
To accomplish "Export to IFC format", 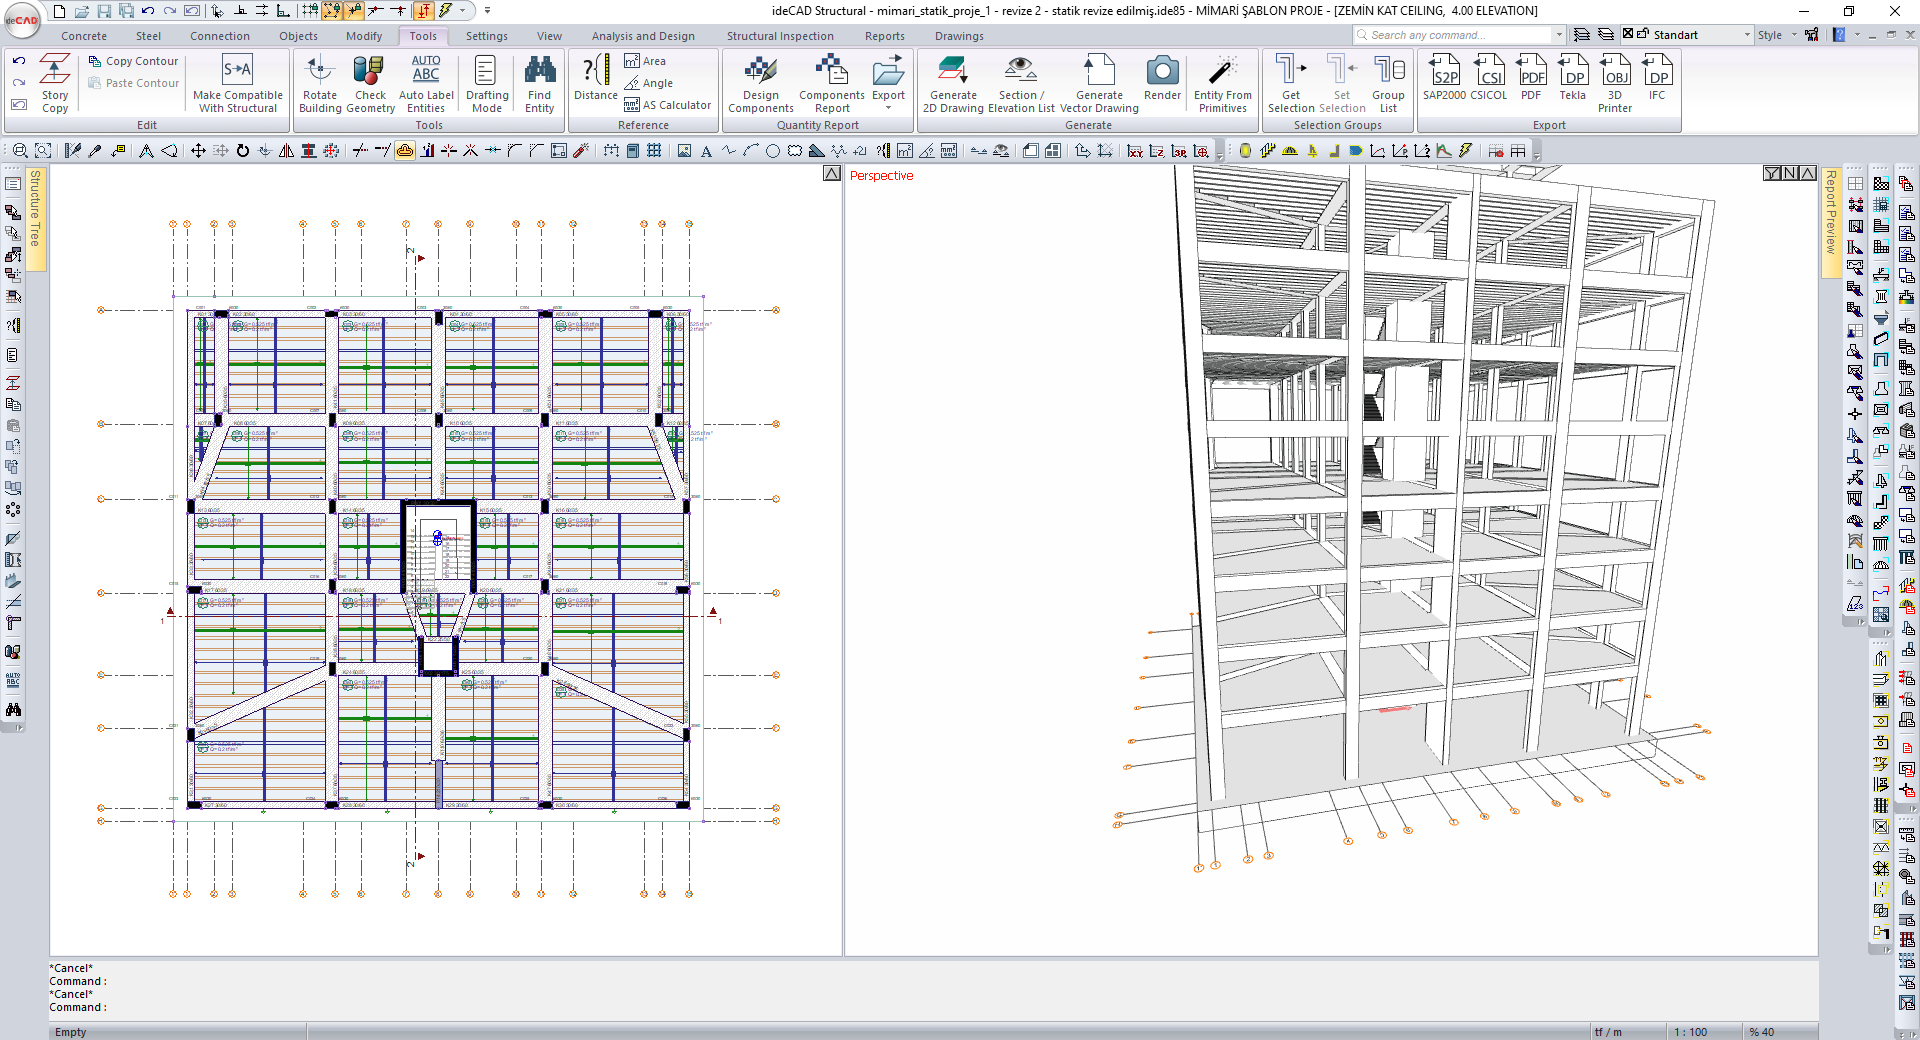I will point(1657,79).
